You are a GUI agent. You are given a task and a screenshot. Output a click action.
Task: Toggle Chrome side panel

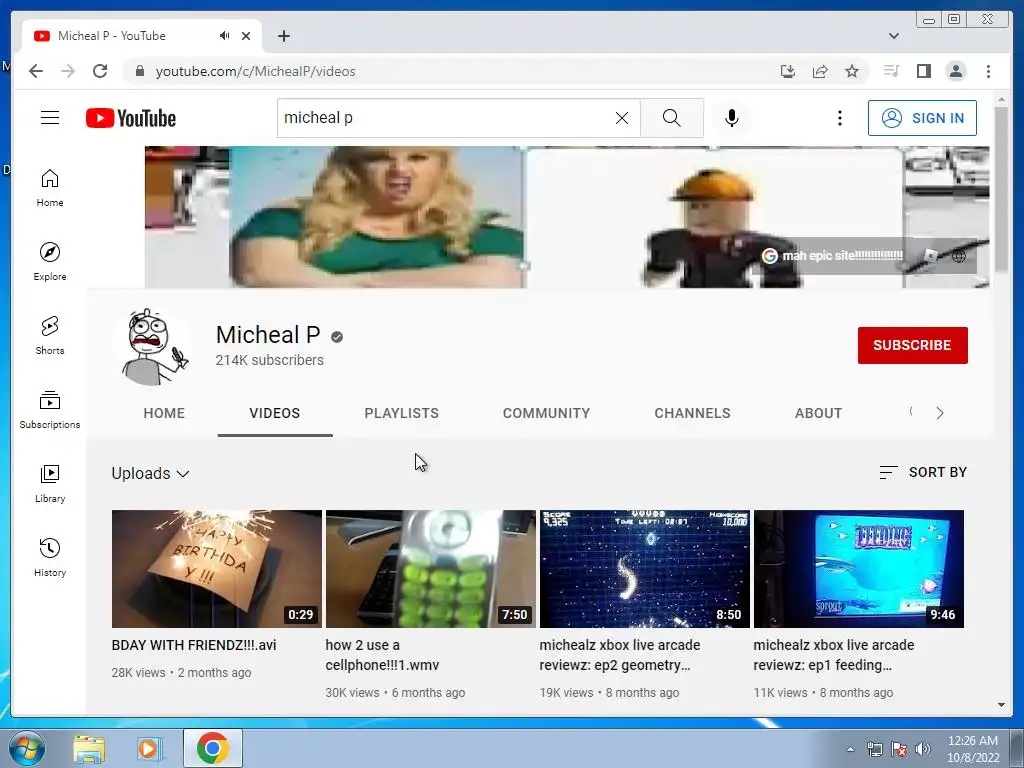pos(923,71)
